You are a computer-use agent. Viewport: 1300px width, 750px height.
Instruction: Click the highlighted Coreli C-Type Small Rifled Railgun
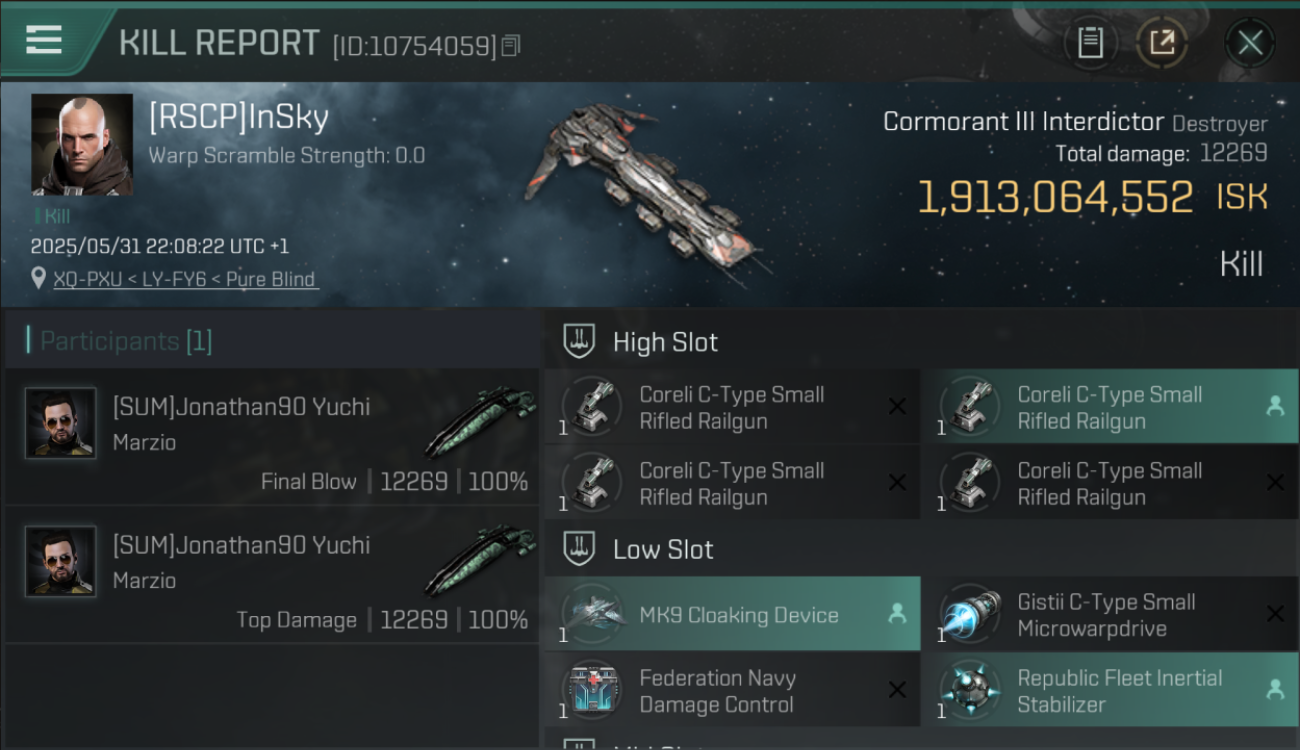1111,407
